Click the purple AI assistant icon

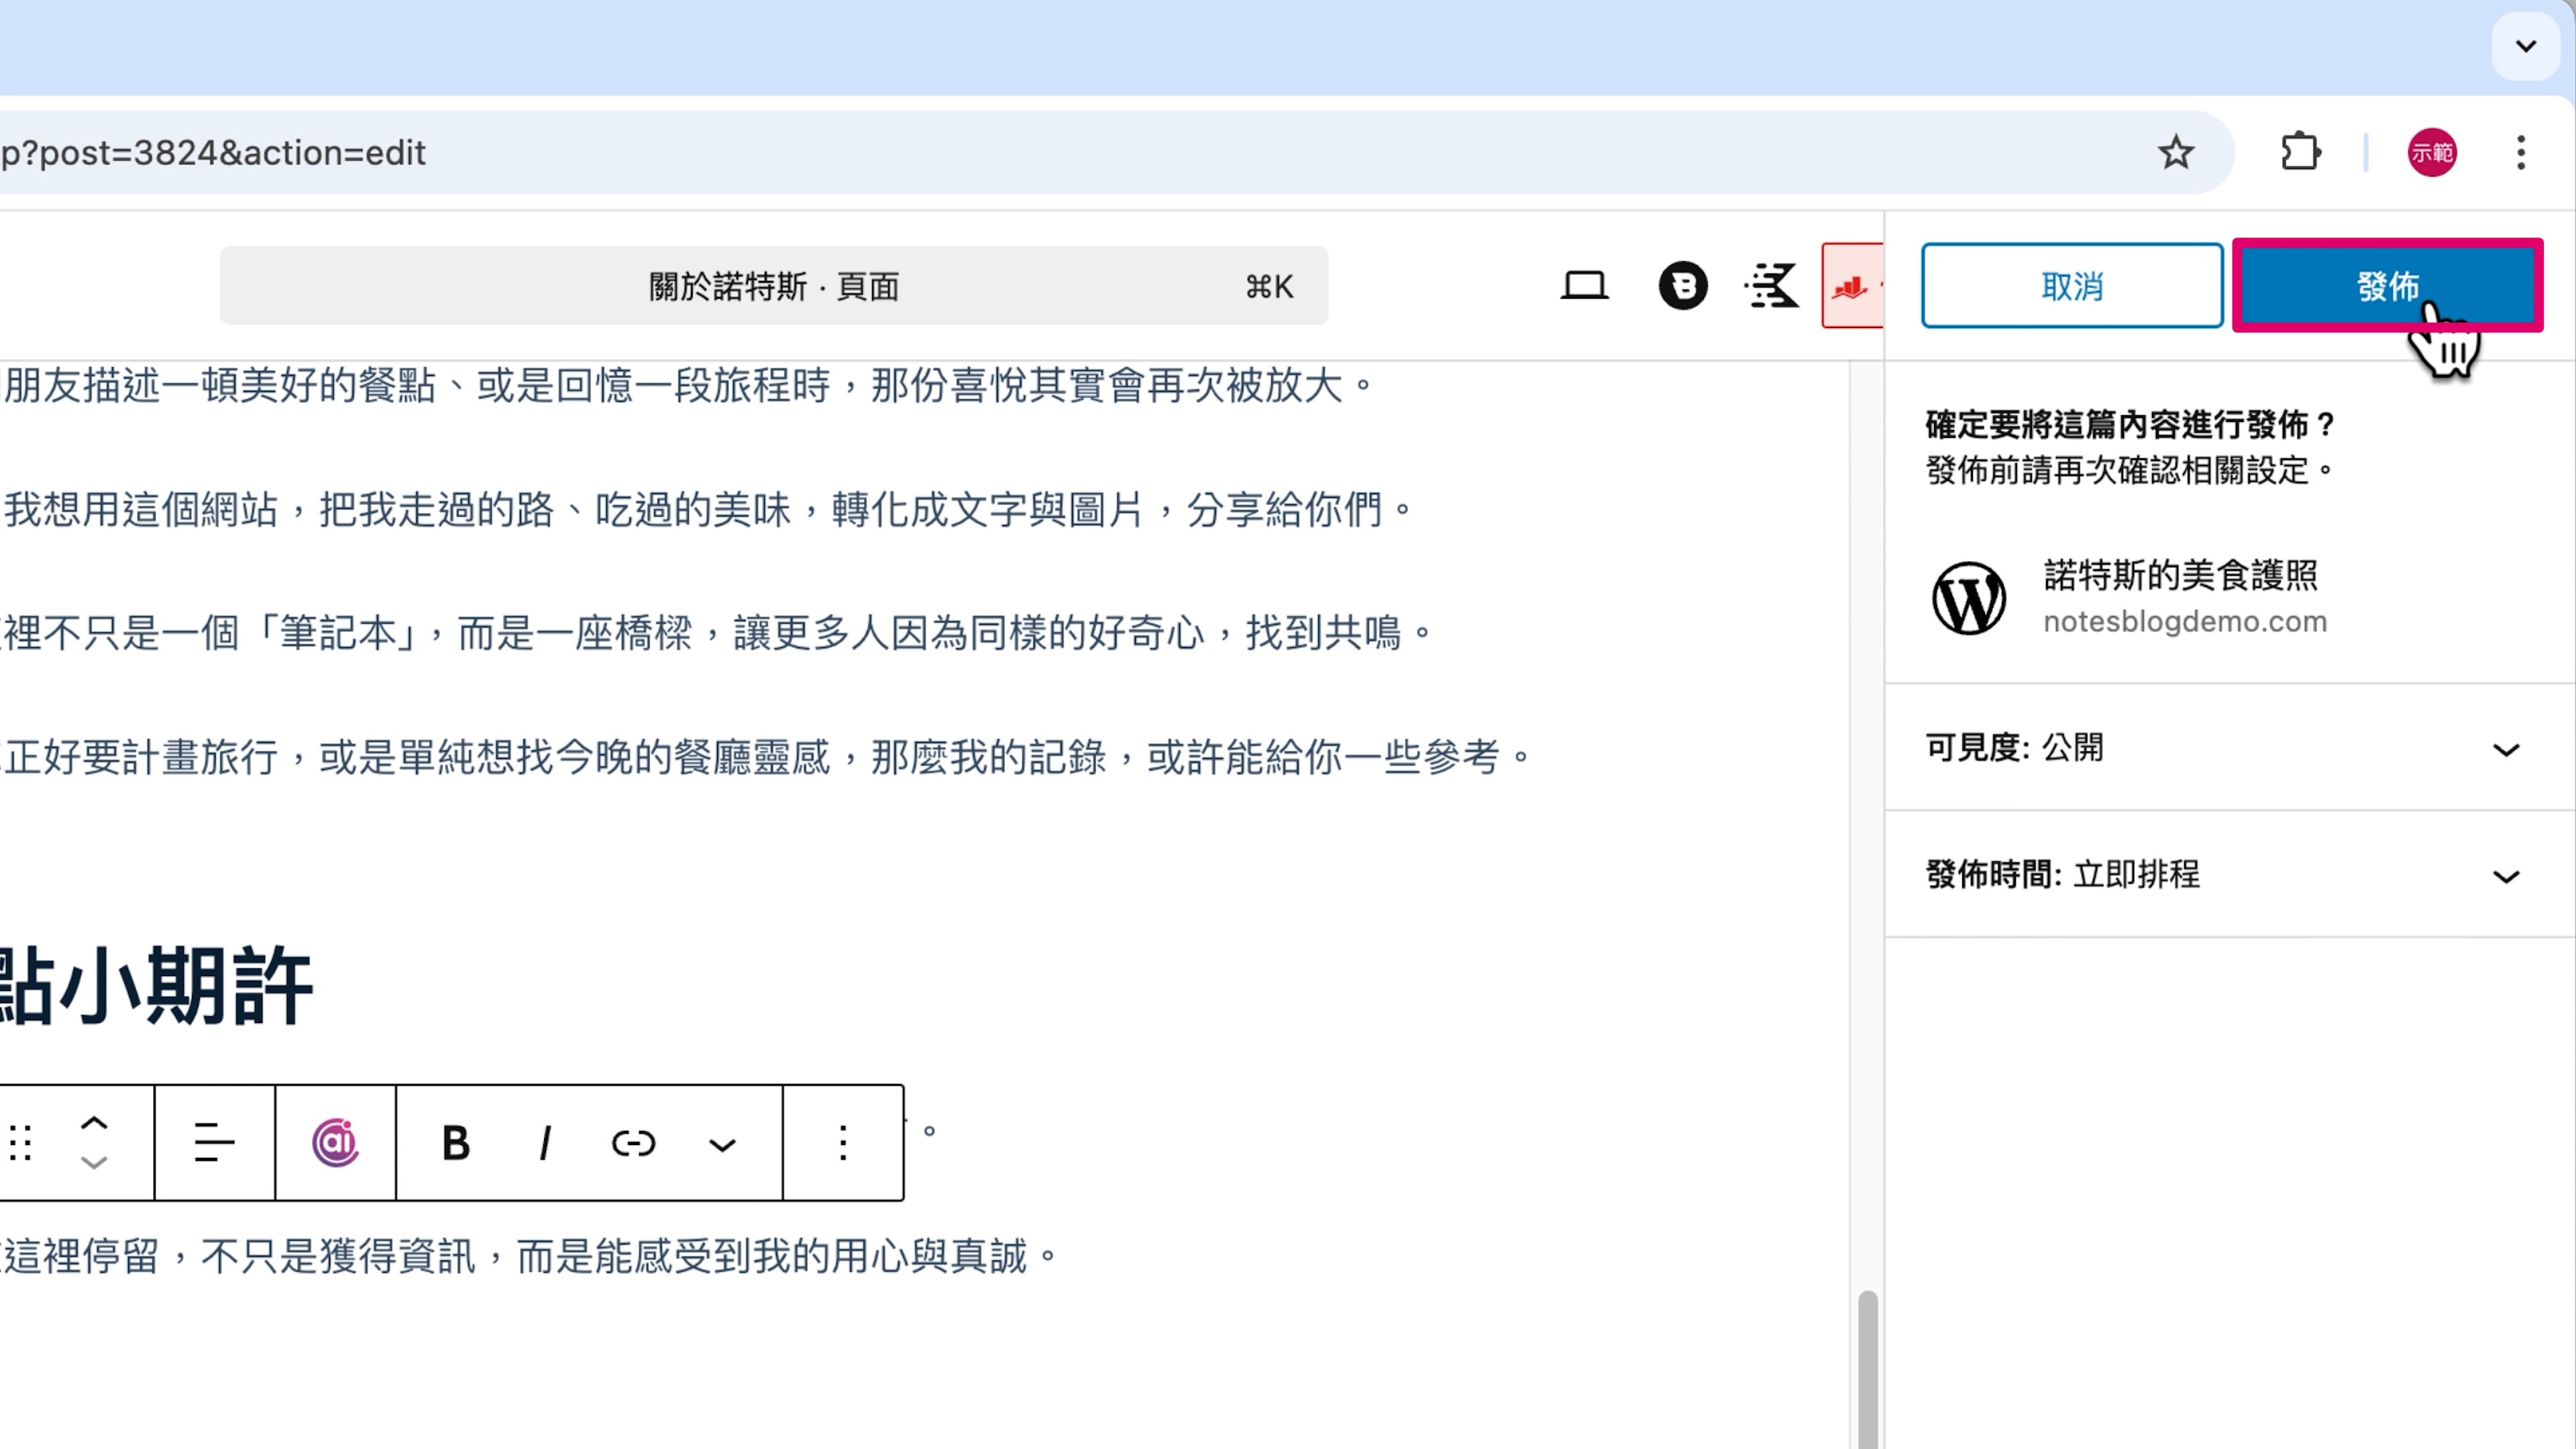[335, 1142]
